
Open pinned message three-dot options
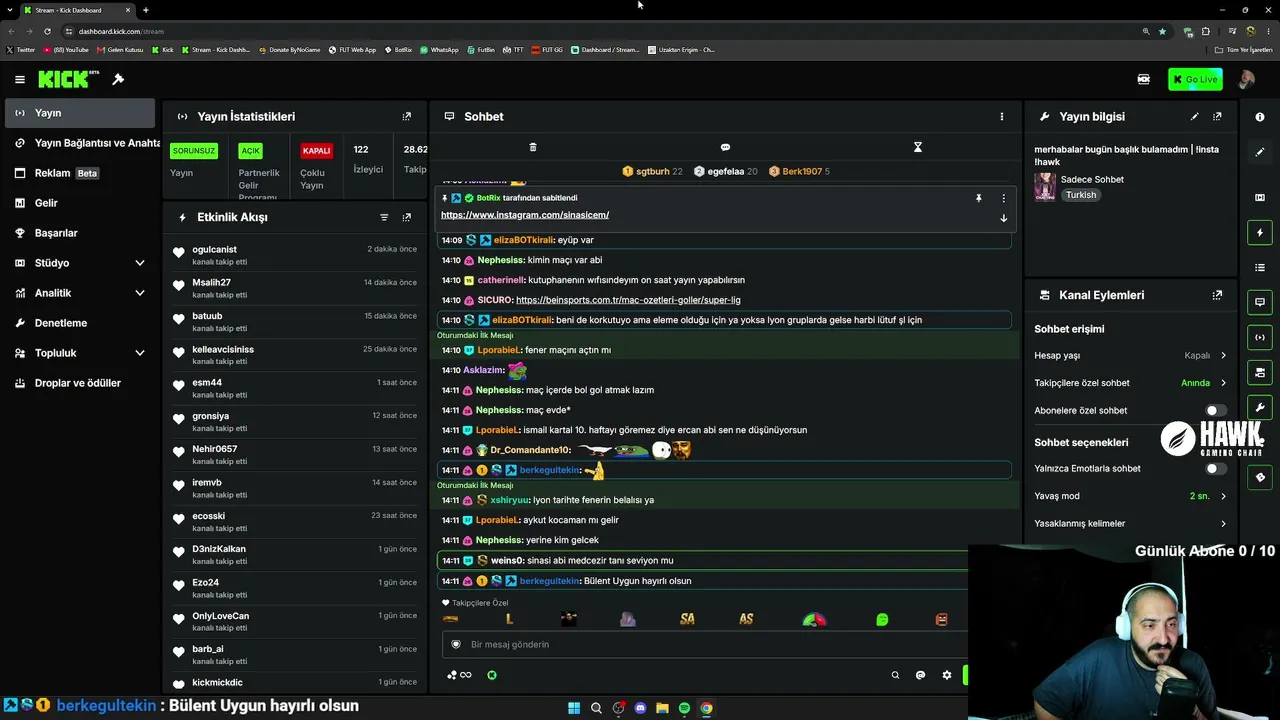[x=1004, y=198]
